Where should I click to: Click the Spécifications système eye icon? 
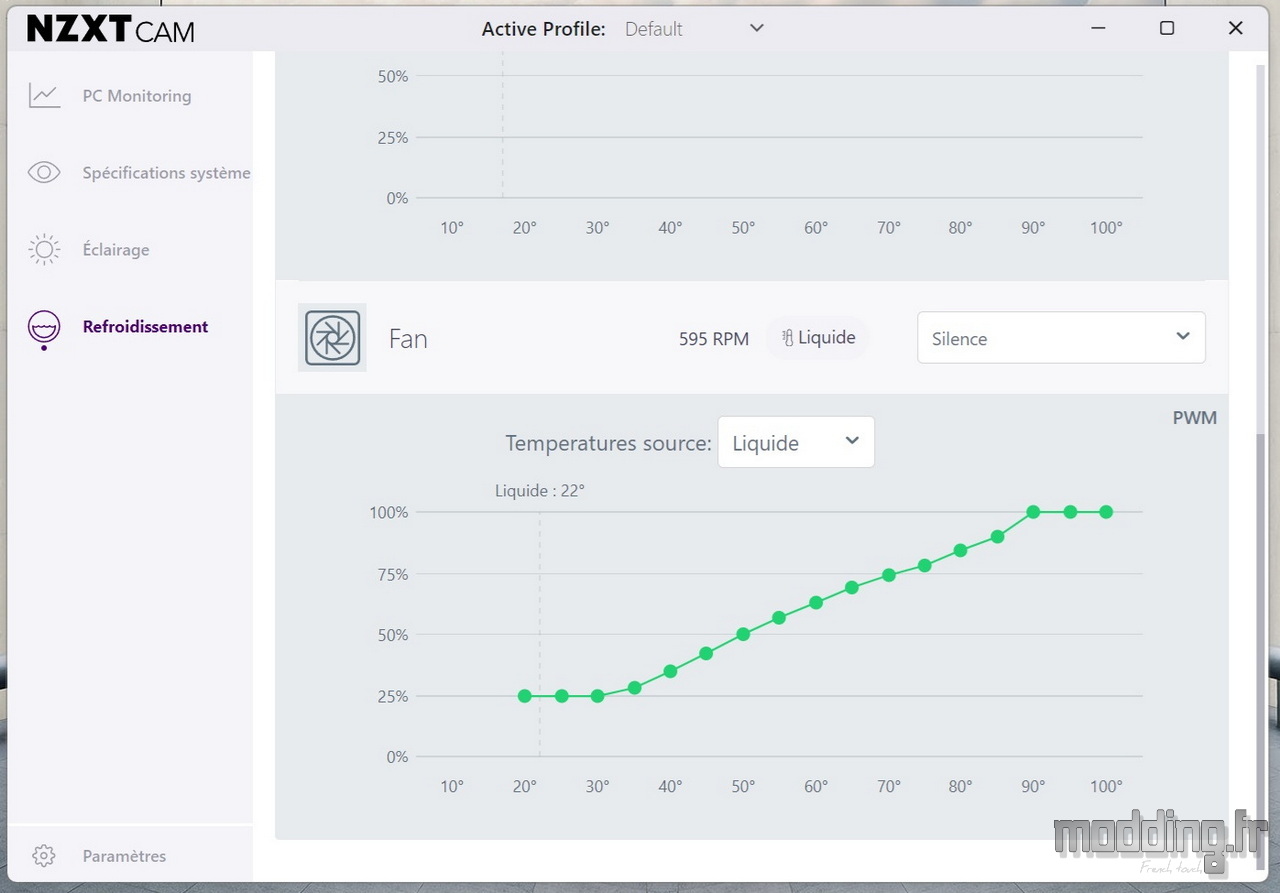point(44,173)
